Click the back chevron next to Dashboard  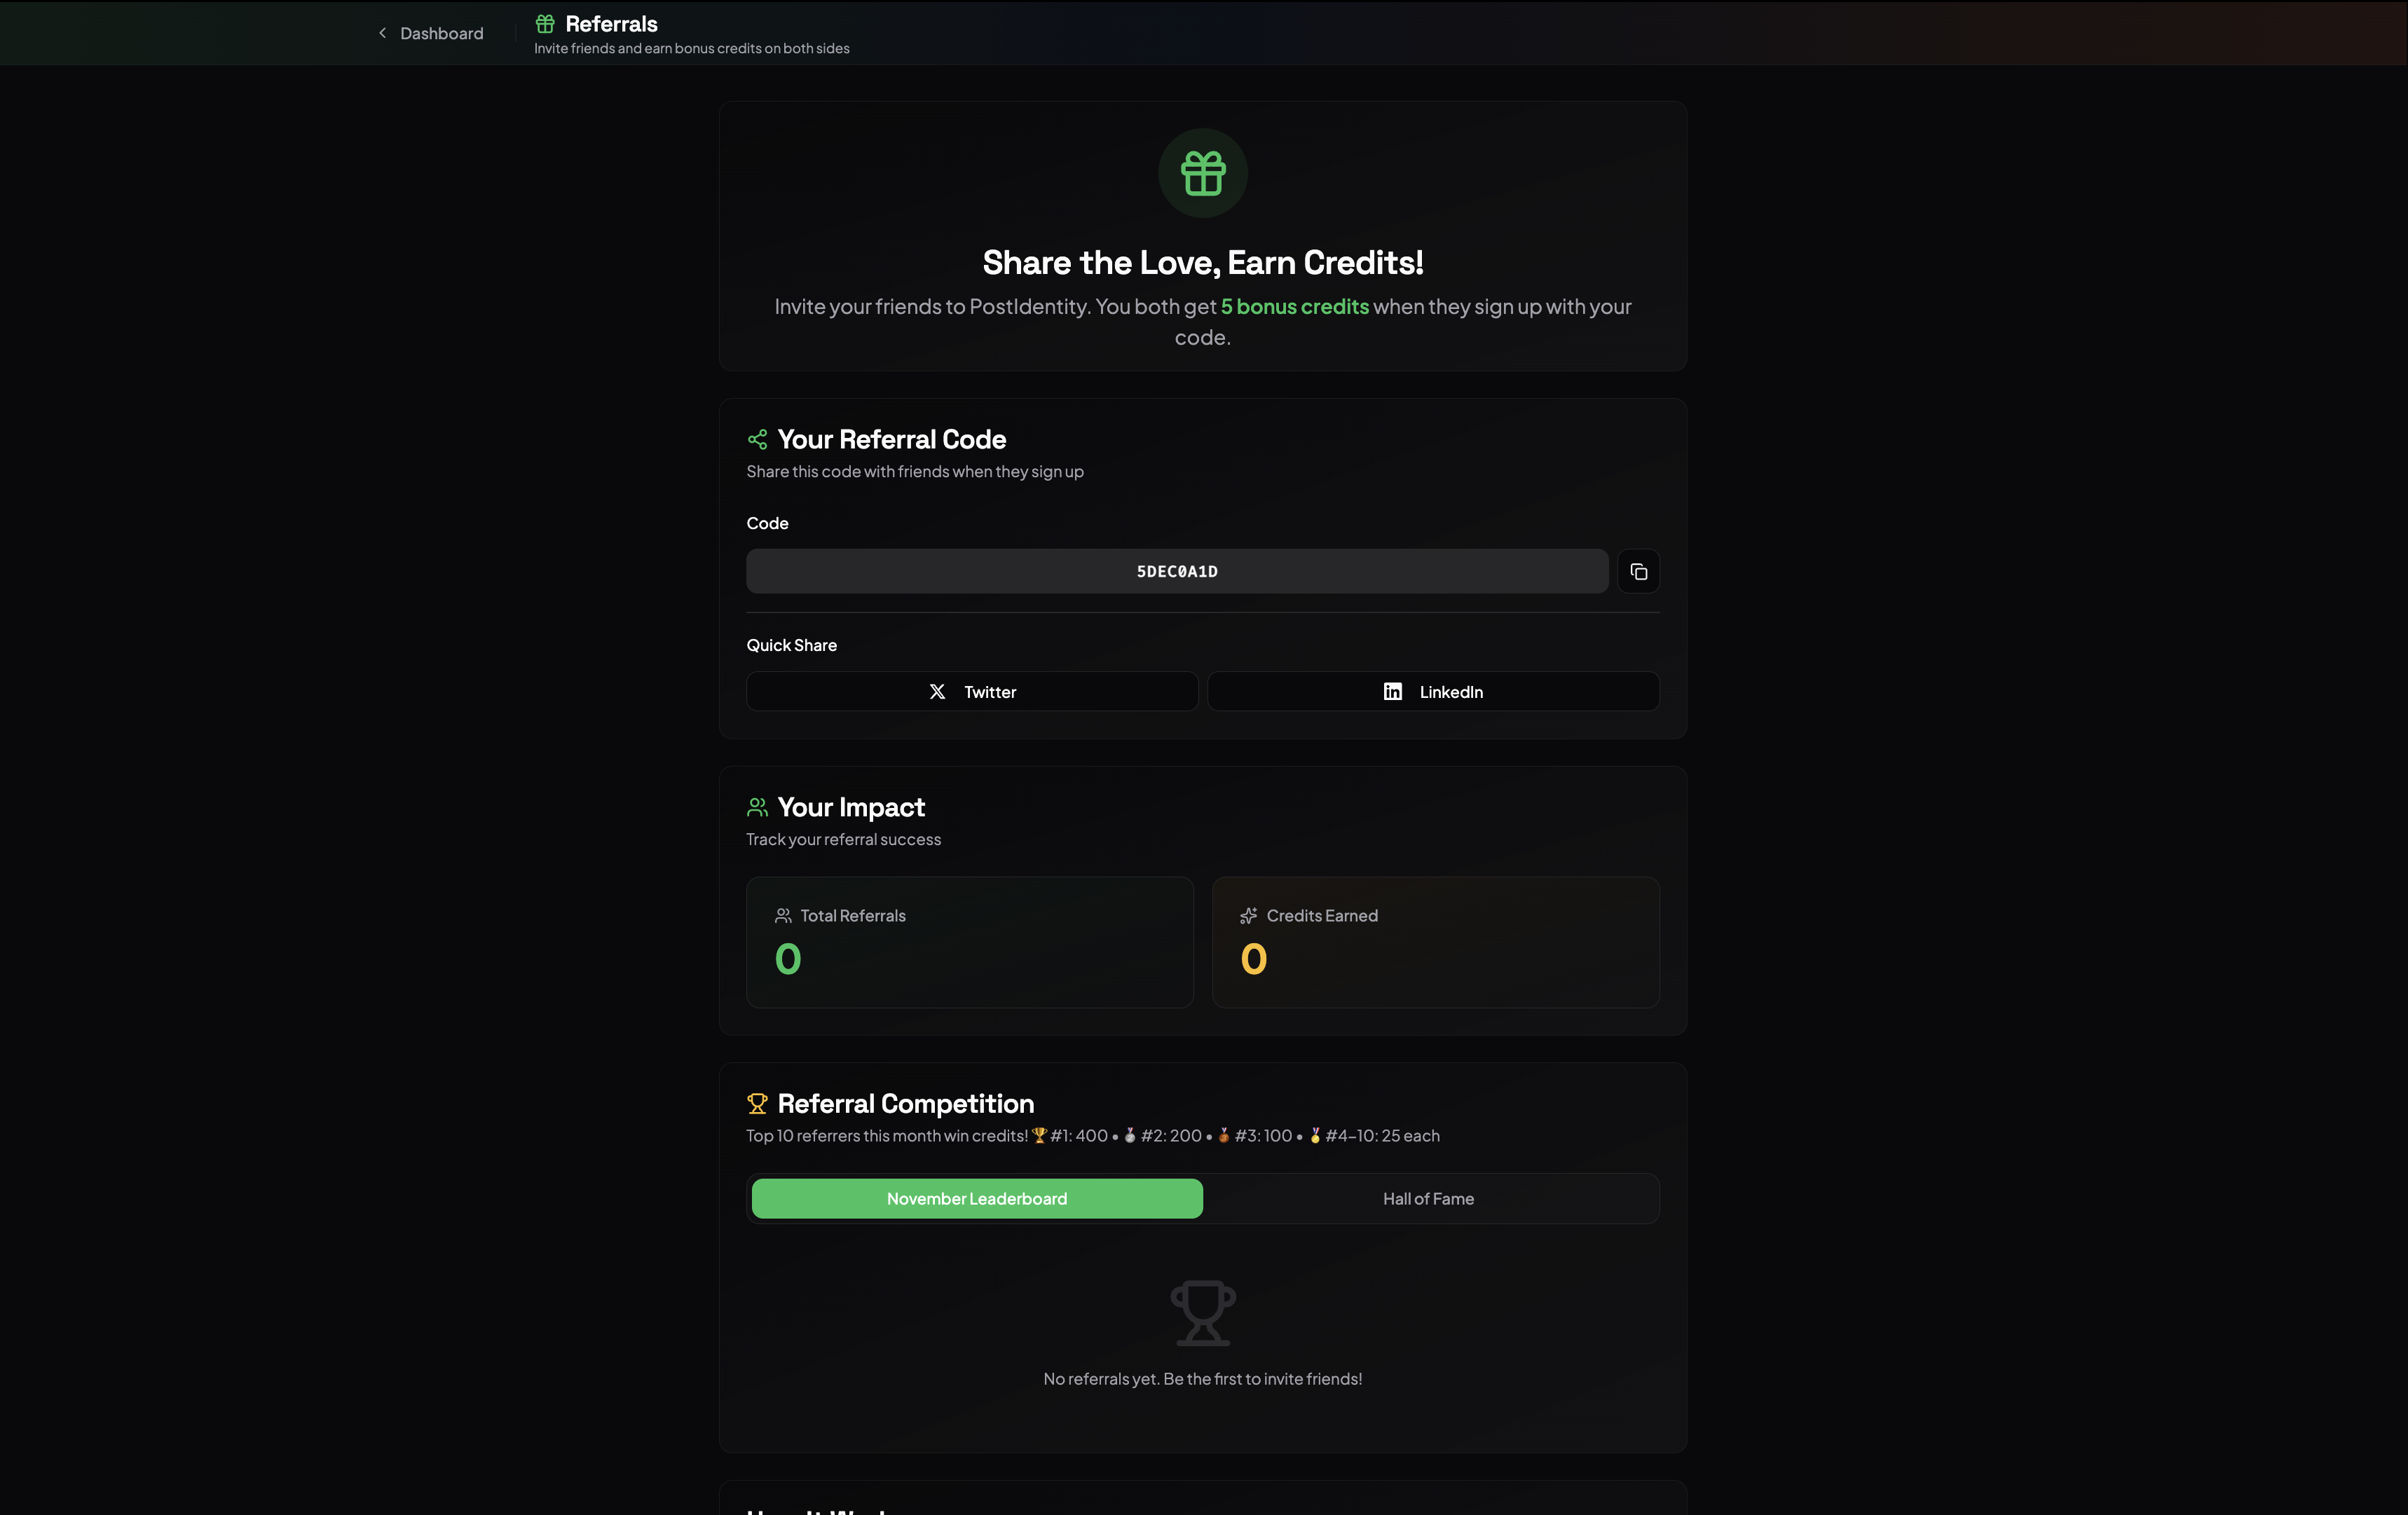[x=382, y=33]
